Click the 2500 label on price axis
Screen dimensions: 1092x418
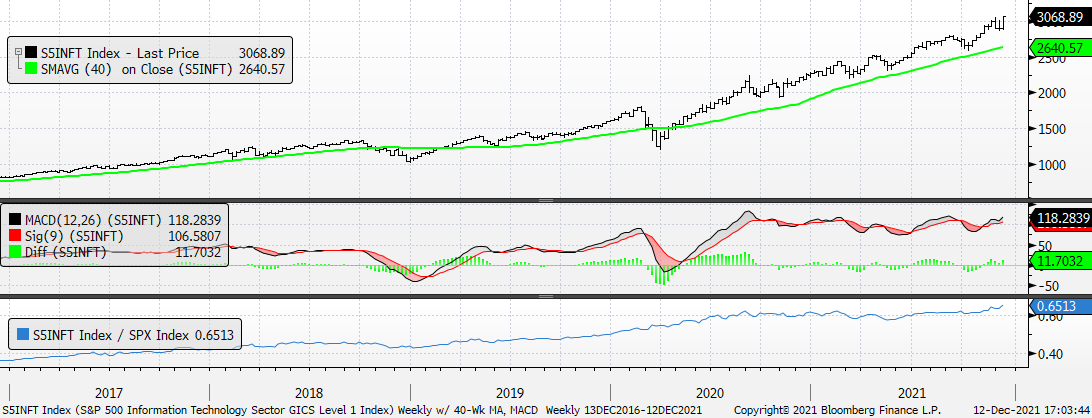point(1050,60)
